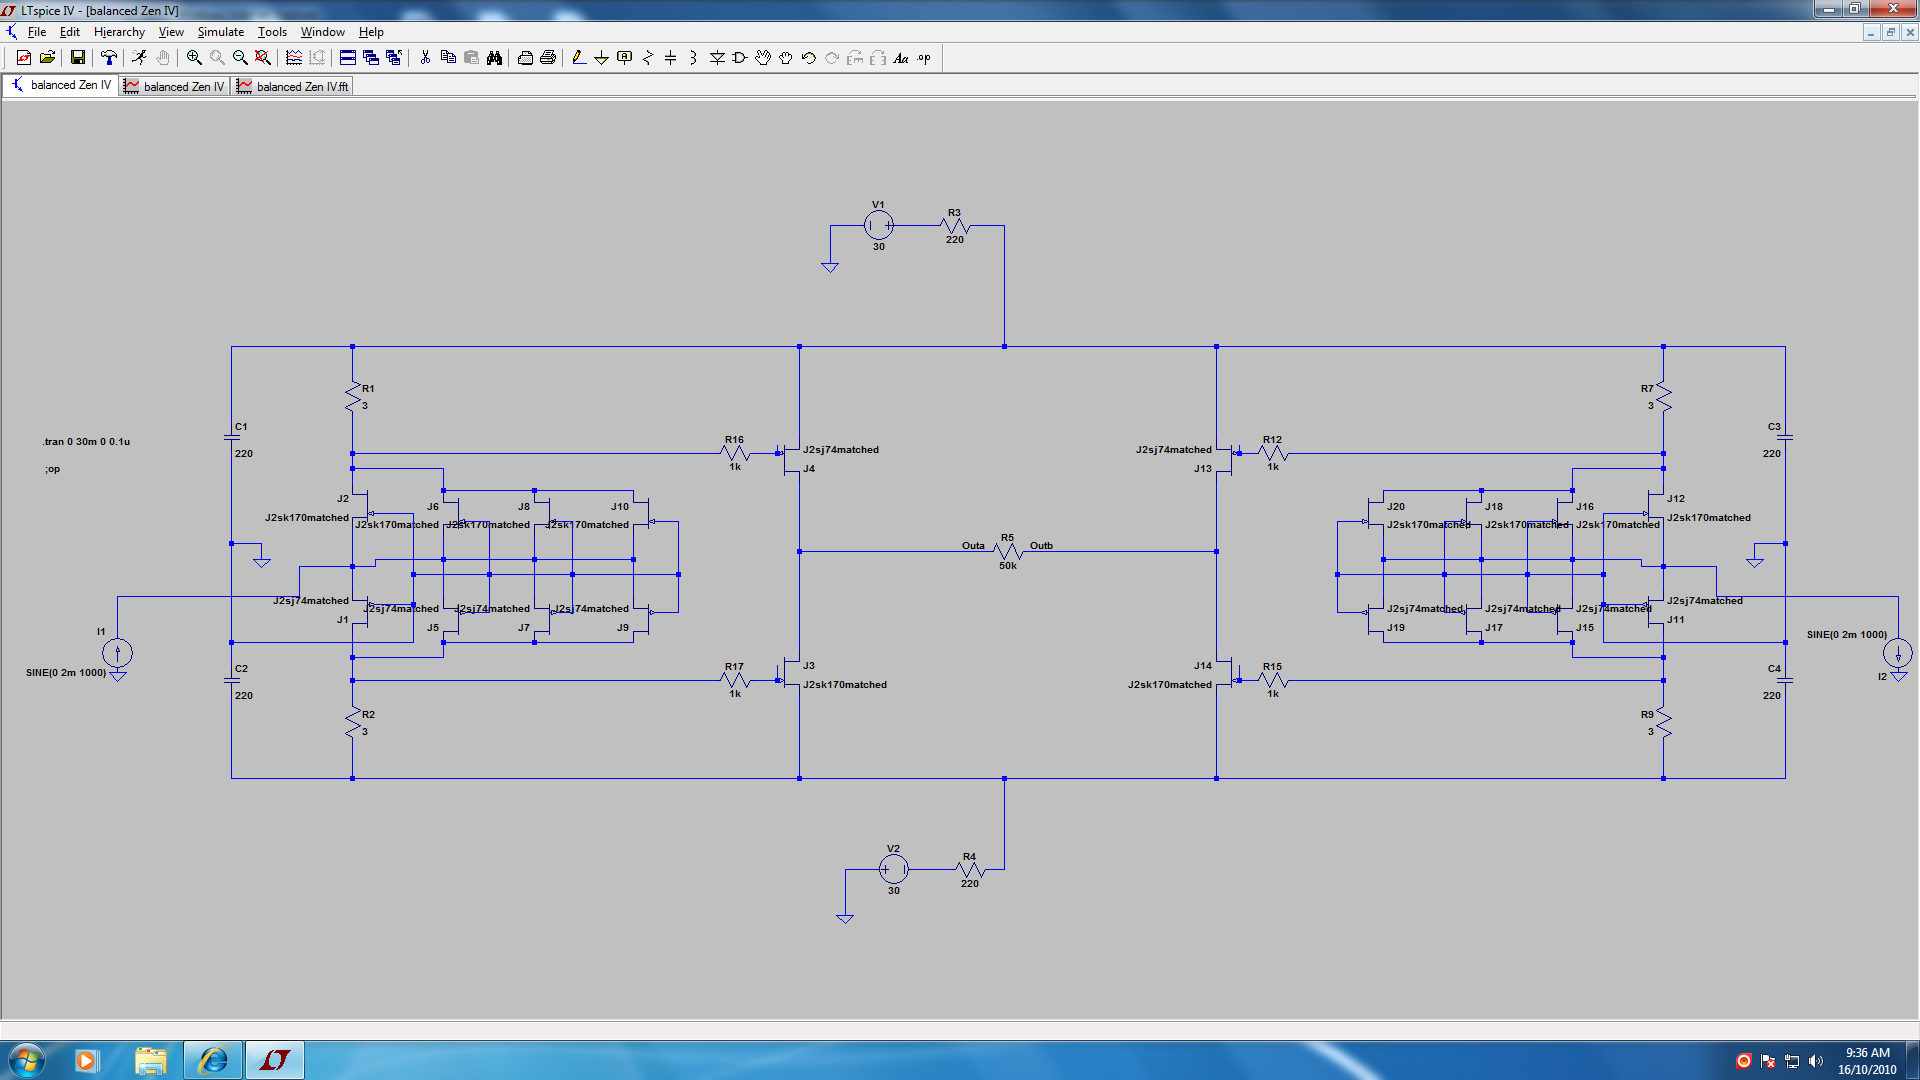Click the J2sk170matched label beside J3
The width and height of the screenshot is (1920, 1080).
click(844, 684)
